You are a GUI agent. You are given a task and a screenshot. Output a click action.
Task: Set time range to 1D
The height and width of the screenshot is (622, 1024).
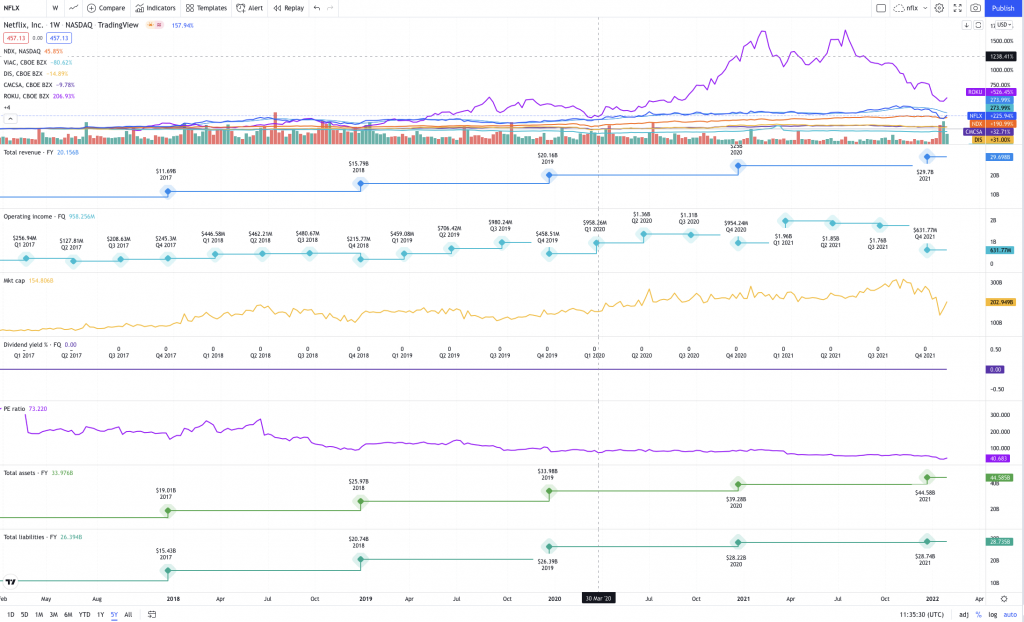pos(10,615)
